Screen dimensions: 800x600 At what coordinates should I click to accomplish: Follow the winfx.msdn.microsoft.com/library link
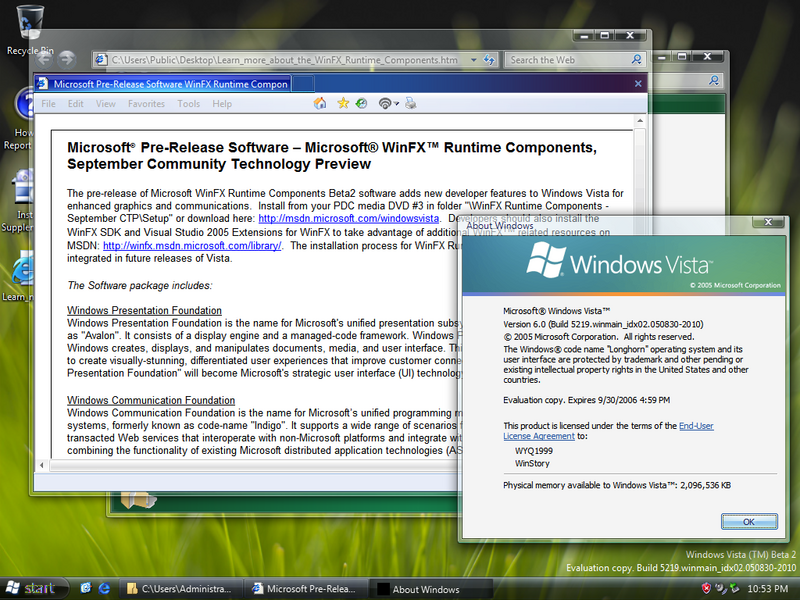click(x=192, y=245)
